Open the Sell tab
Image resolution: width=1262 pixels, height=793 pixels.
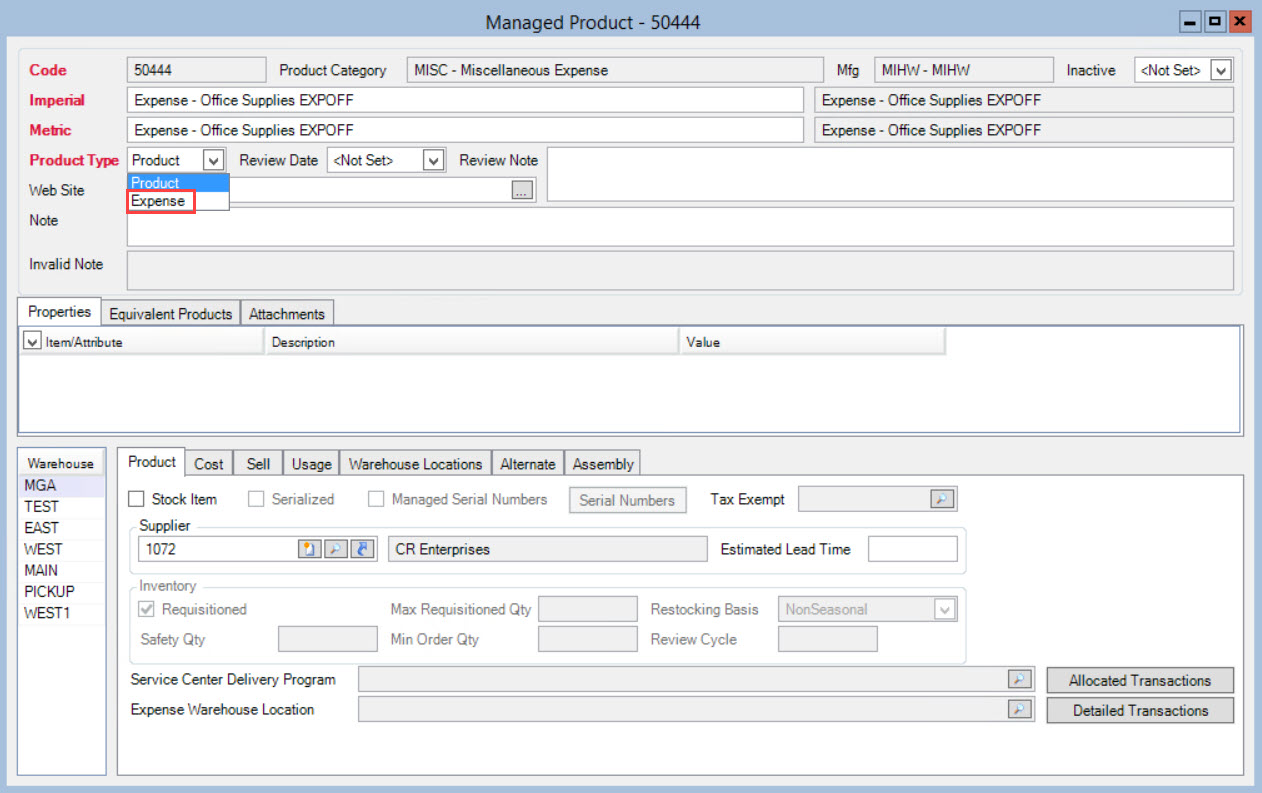point(258,464)
